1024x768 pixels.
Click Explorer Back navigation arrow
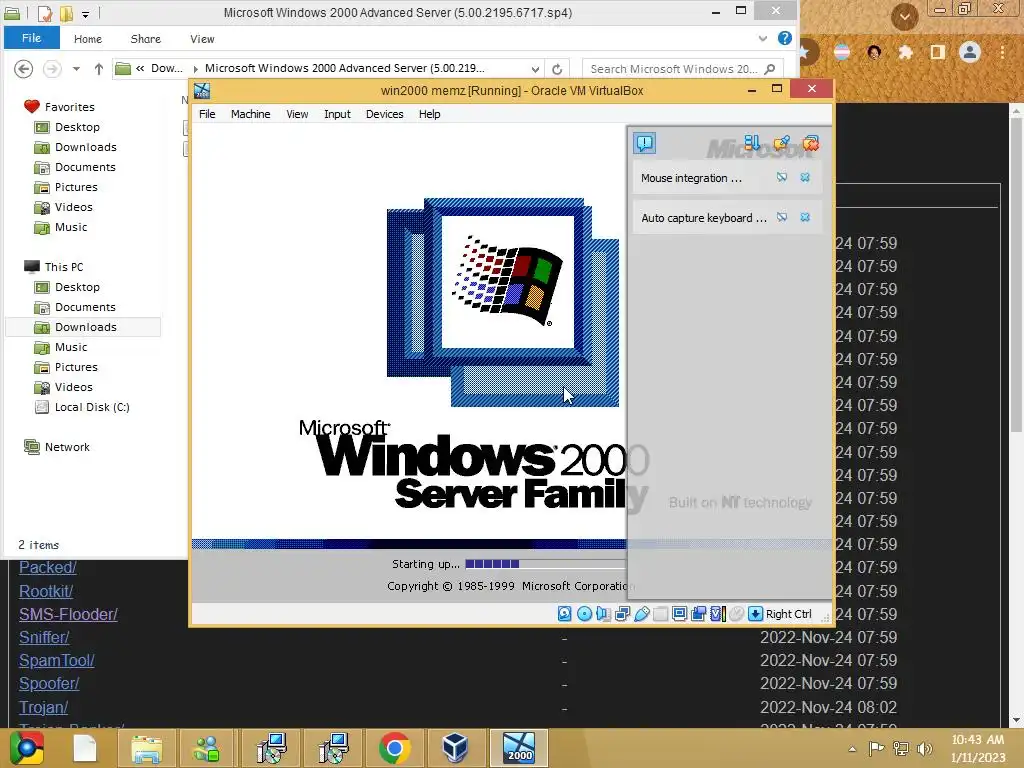[24, 69]
